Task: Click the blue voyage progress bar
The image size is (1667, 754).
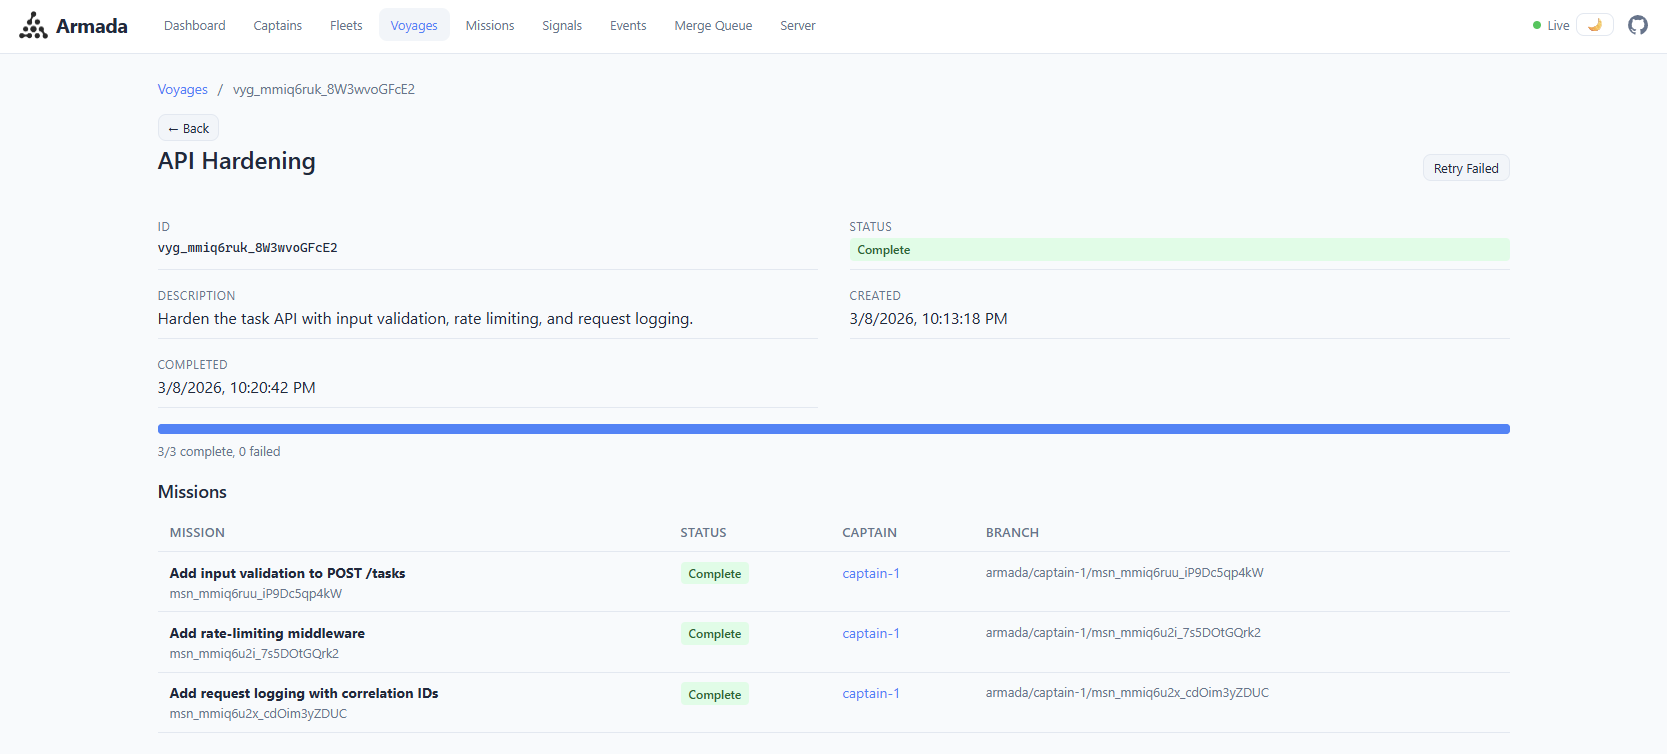Action: point(833,429)
